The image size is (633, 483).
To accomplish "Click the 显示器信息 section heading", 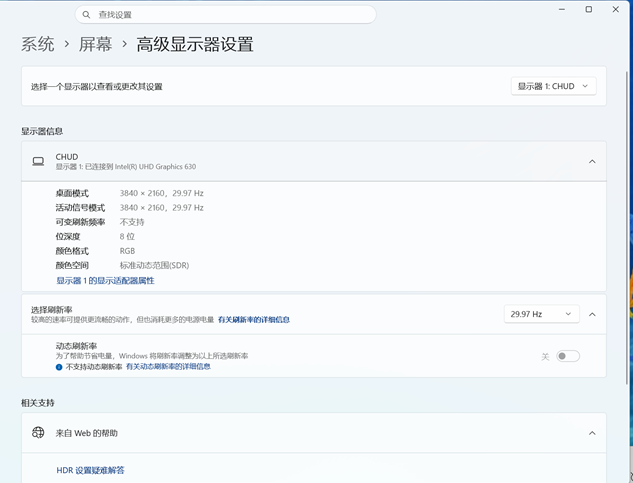I will [x=42, y=131].
